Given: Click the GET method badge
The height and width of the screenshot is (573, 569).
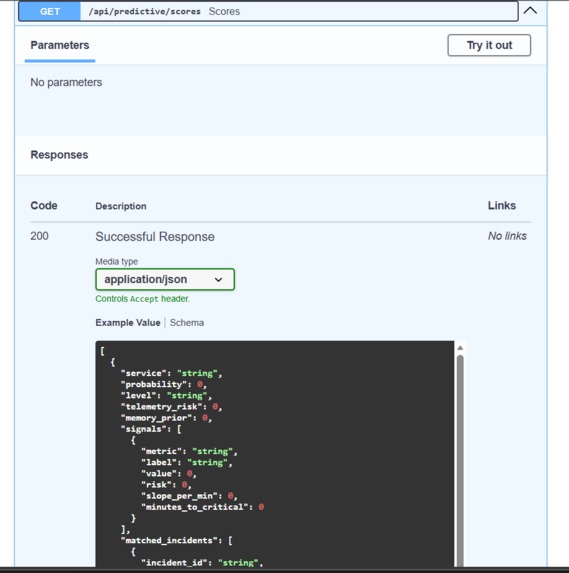Looking at the screenshot, I should (x=50, y=11).
